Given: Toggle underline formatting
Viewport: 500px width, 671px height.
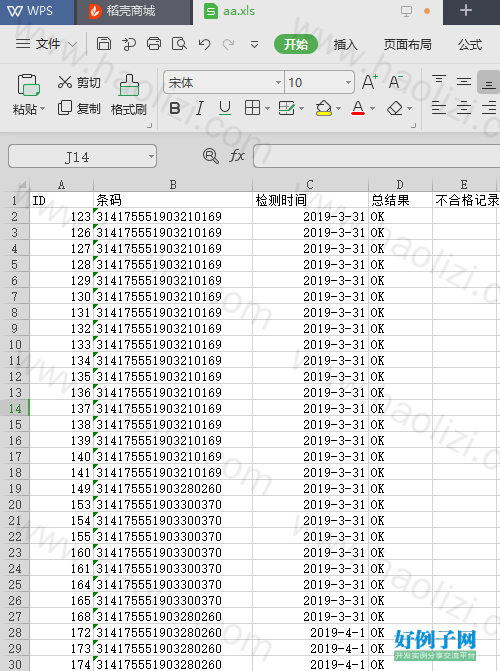Looking at the screenshot, I should 225,108.
